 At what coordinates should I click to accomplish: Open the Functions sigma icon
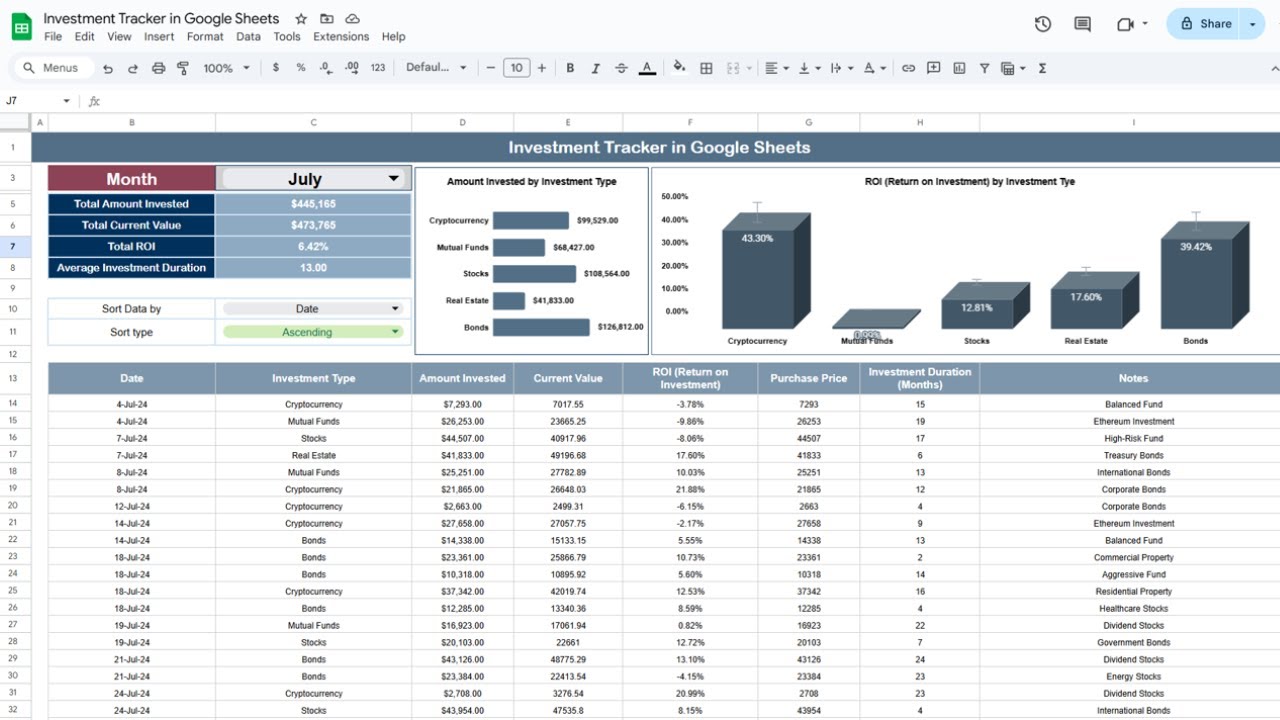(1043, 68)
